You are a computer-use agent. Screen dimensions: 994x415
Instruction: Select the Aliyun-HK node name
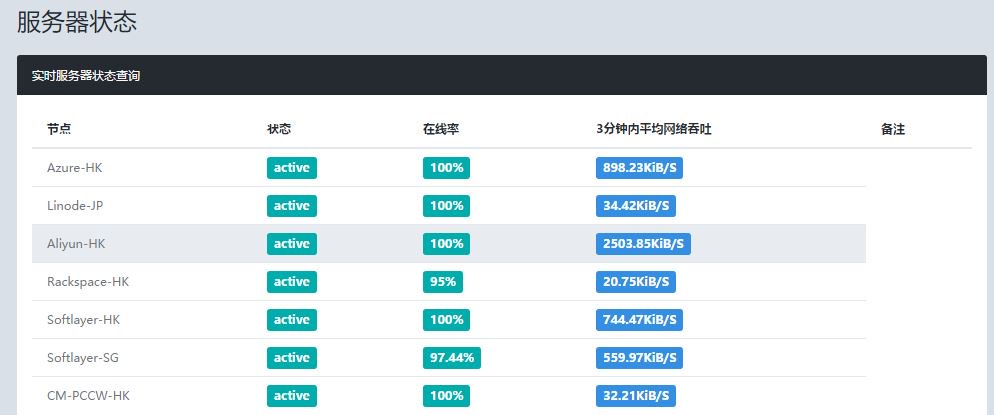pyautogui.click(x=76, y=244)
